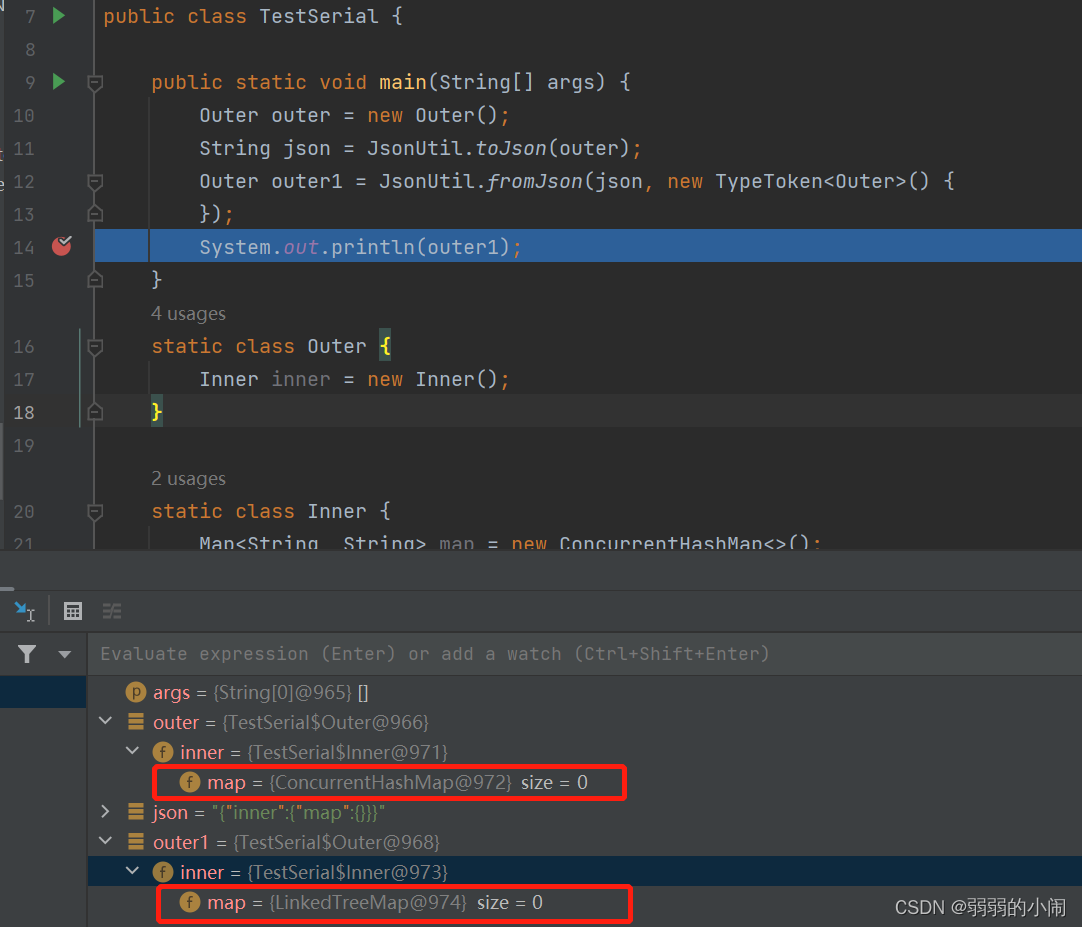The width and height of the screenshot is (1082, 927).
Task: Click the filter funnel icon in variables pane
Action: (x=27, y=654)
